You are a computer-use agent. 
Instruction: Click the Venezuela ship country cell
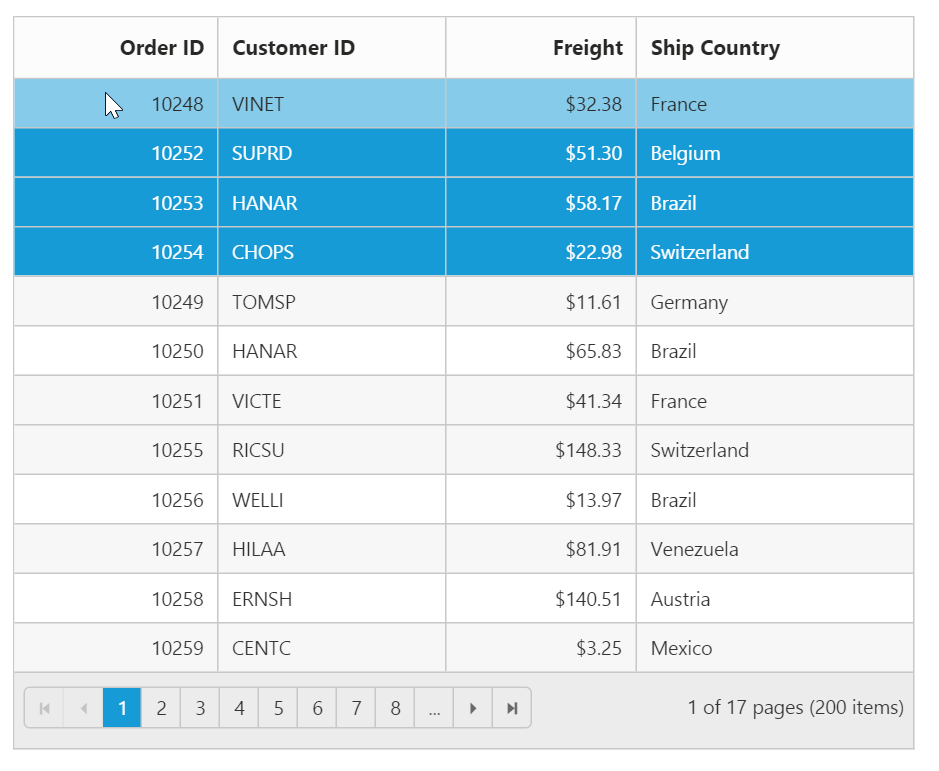pos(694,549)
